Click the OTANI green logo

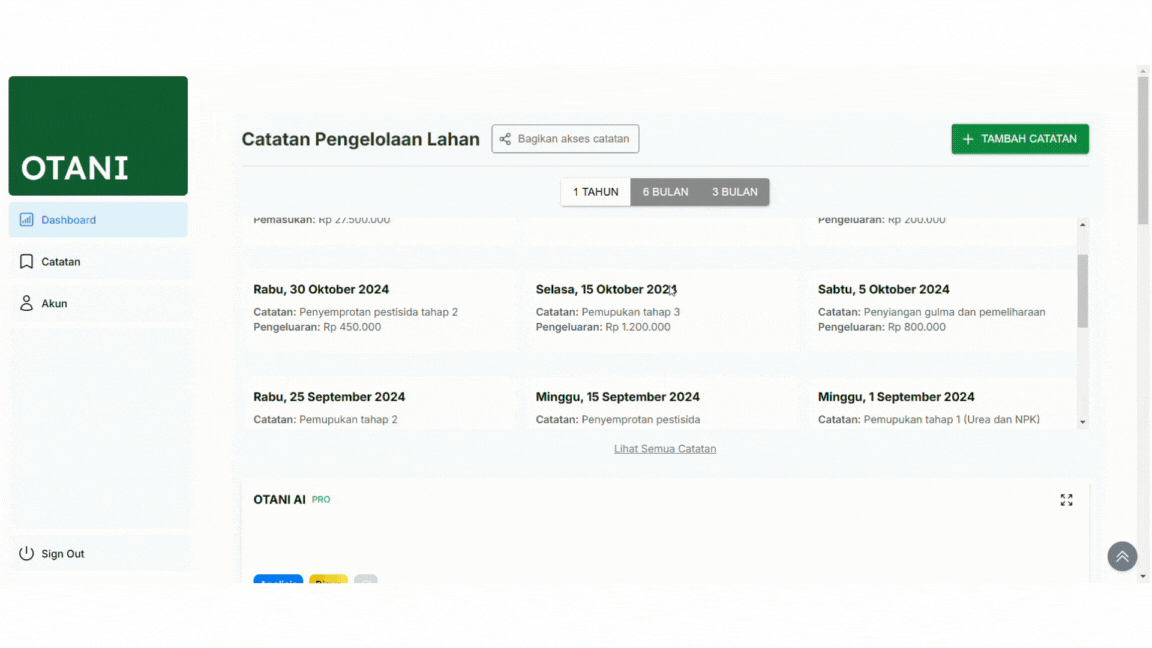[x=98, y=136]
